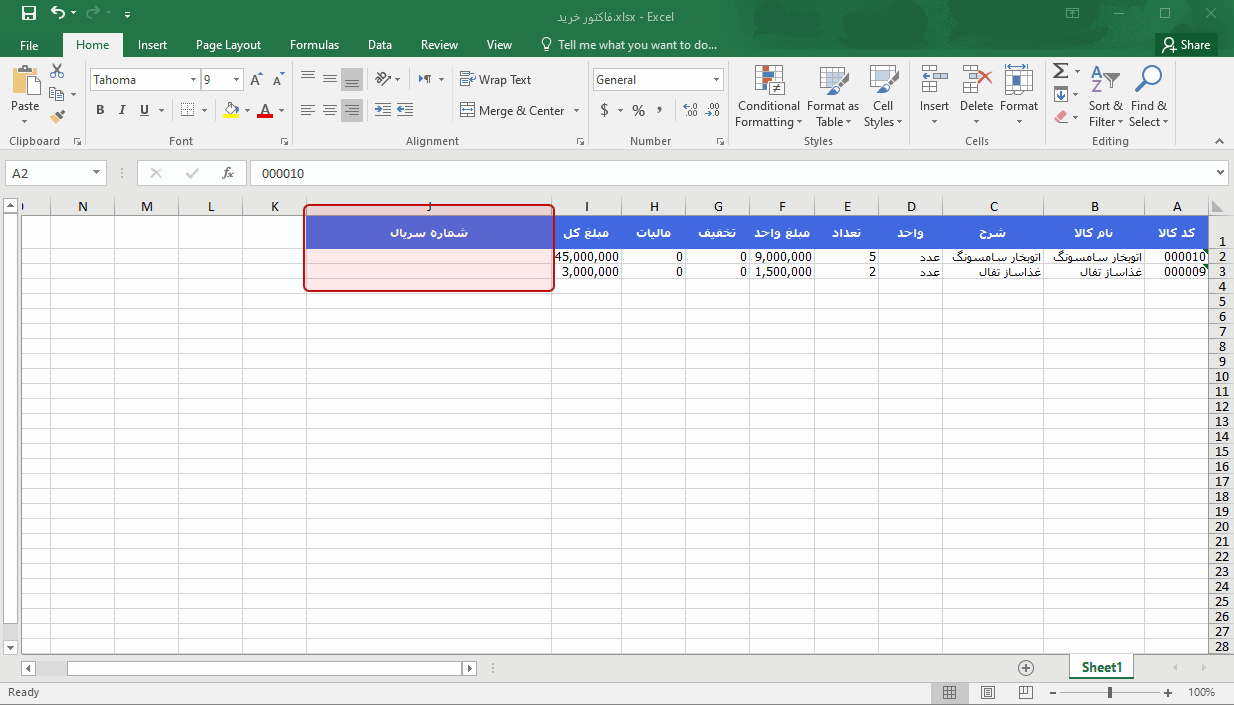Click the Decrease Decimal icon
The height and width of the screenshot is (705, 1234).
coord(713,110)
